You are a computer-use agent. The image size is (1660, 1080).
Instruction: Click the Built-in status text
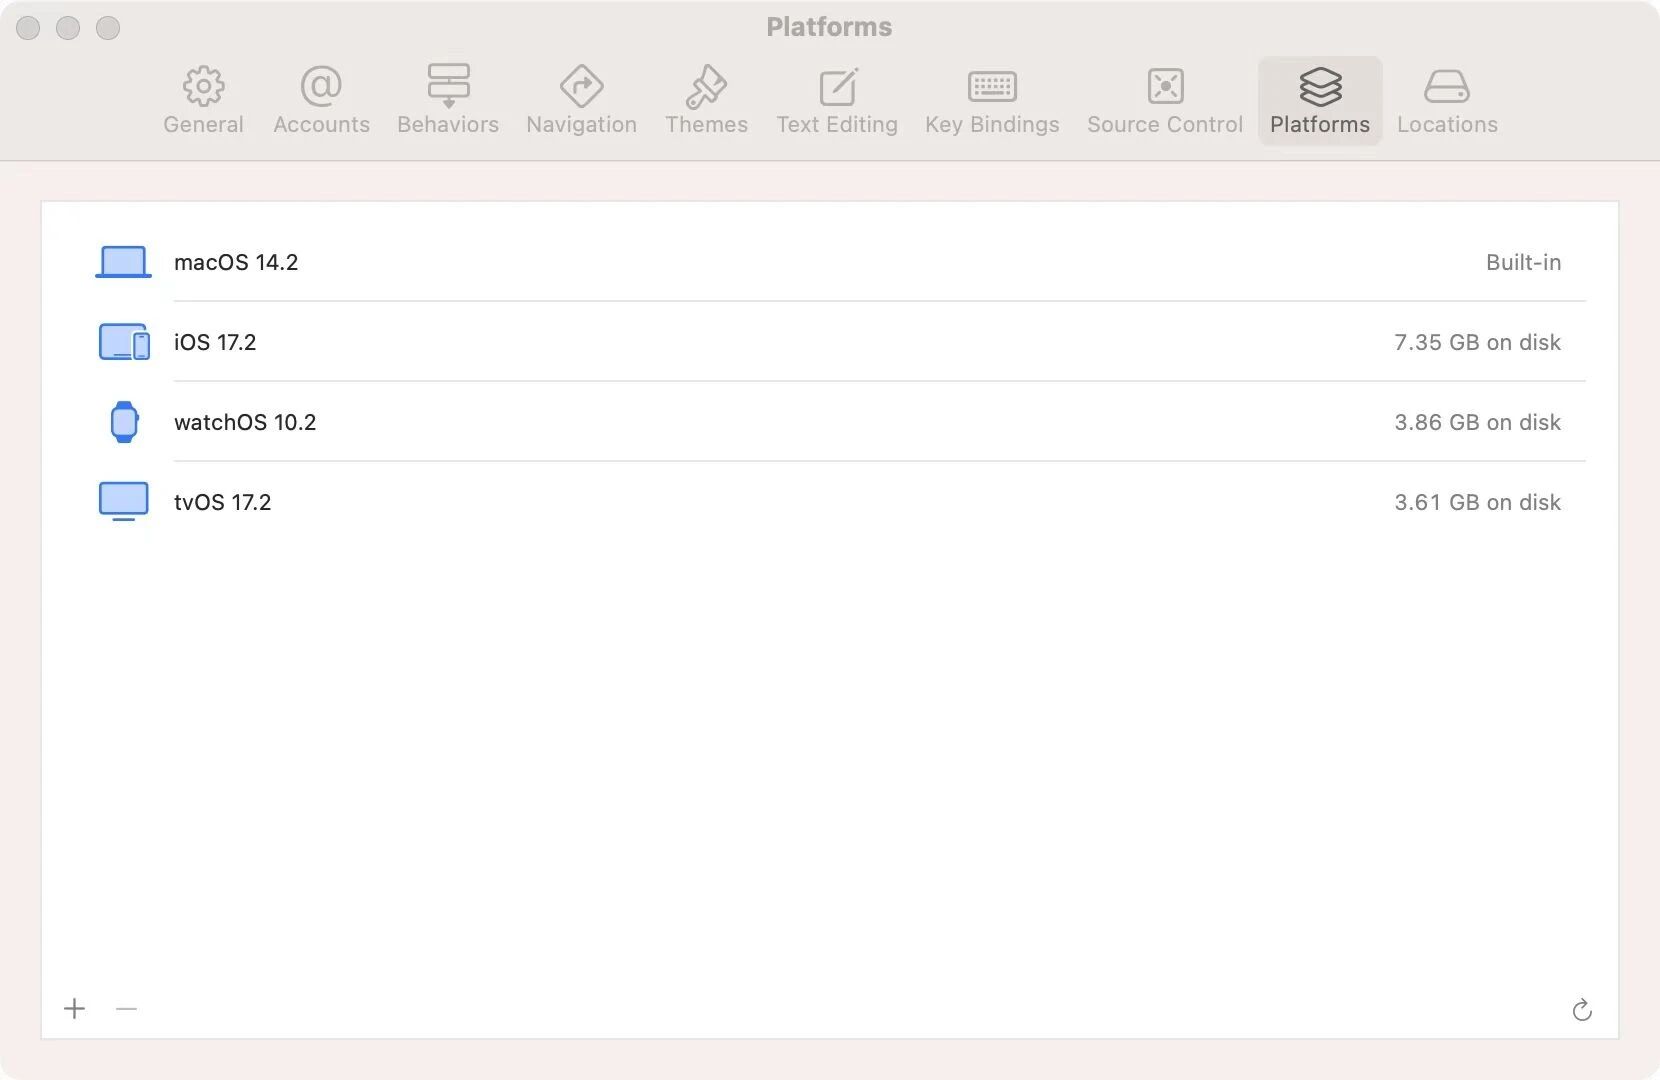click(x=1523, y=262)
